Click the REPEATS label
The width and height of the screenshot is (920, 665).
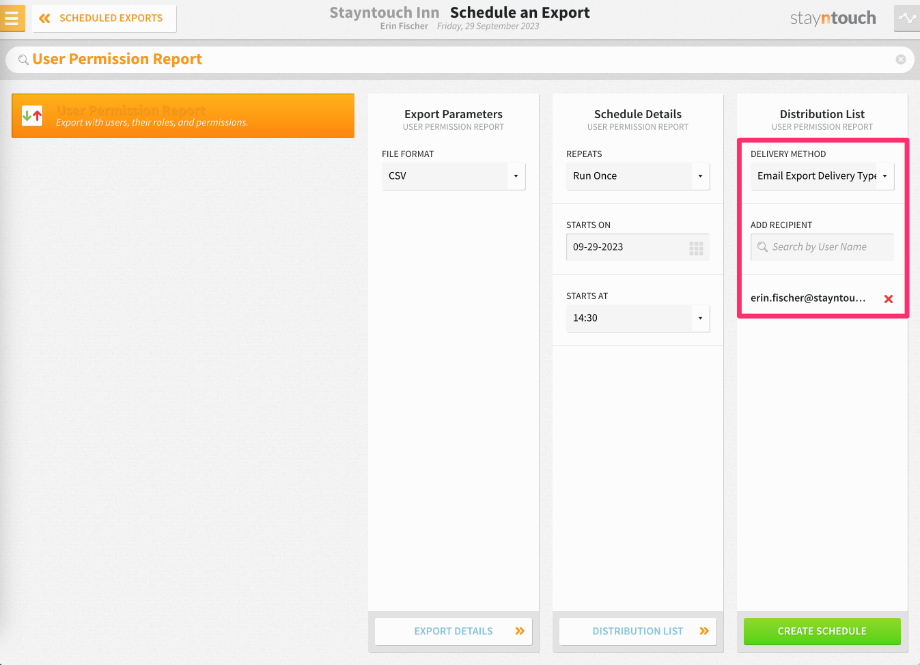[584, 154]
